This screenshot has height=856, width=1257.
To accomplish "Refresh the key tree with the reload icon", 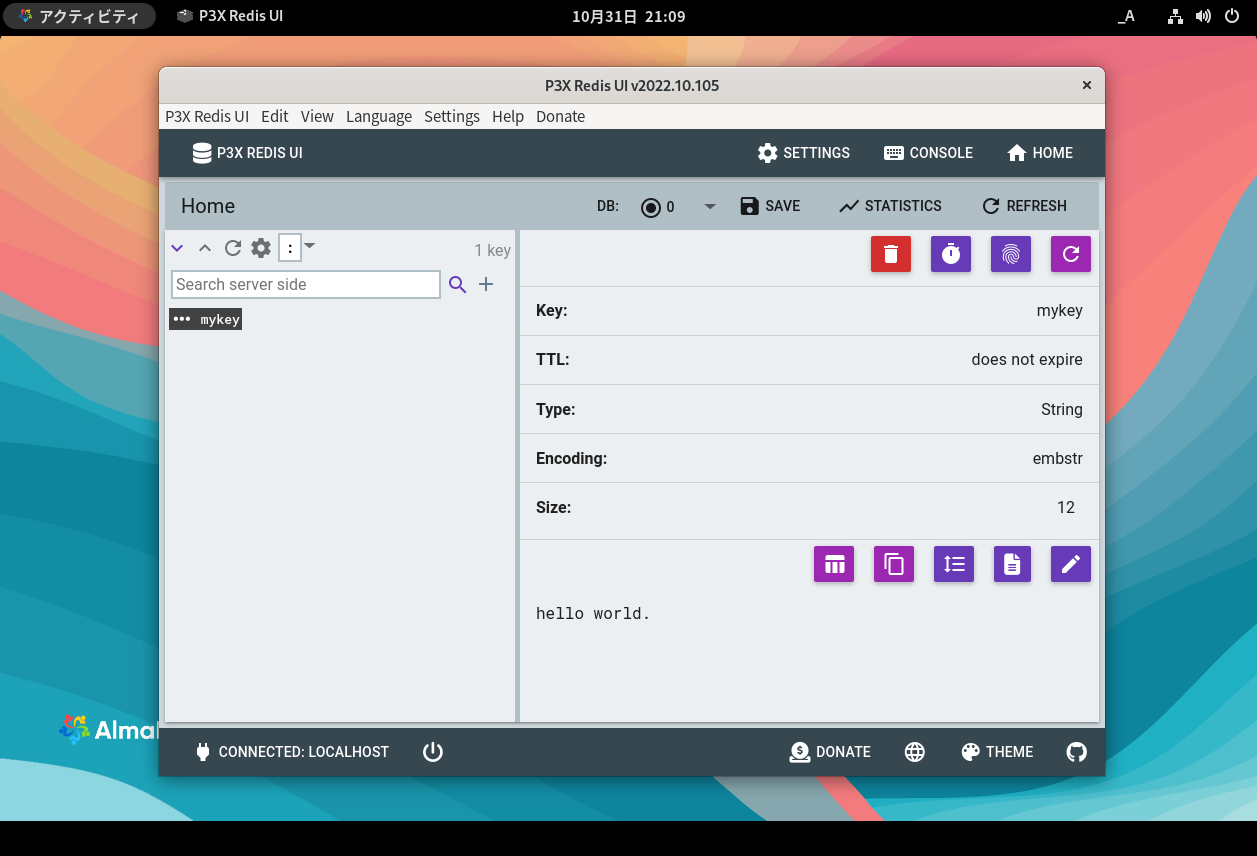I will coord(233,248).
